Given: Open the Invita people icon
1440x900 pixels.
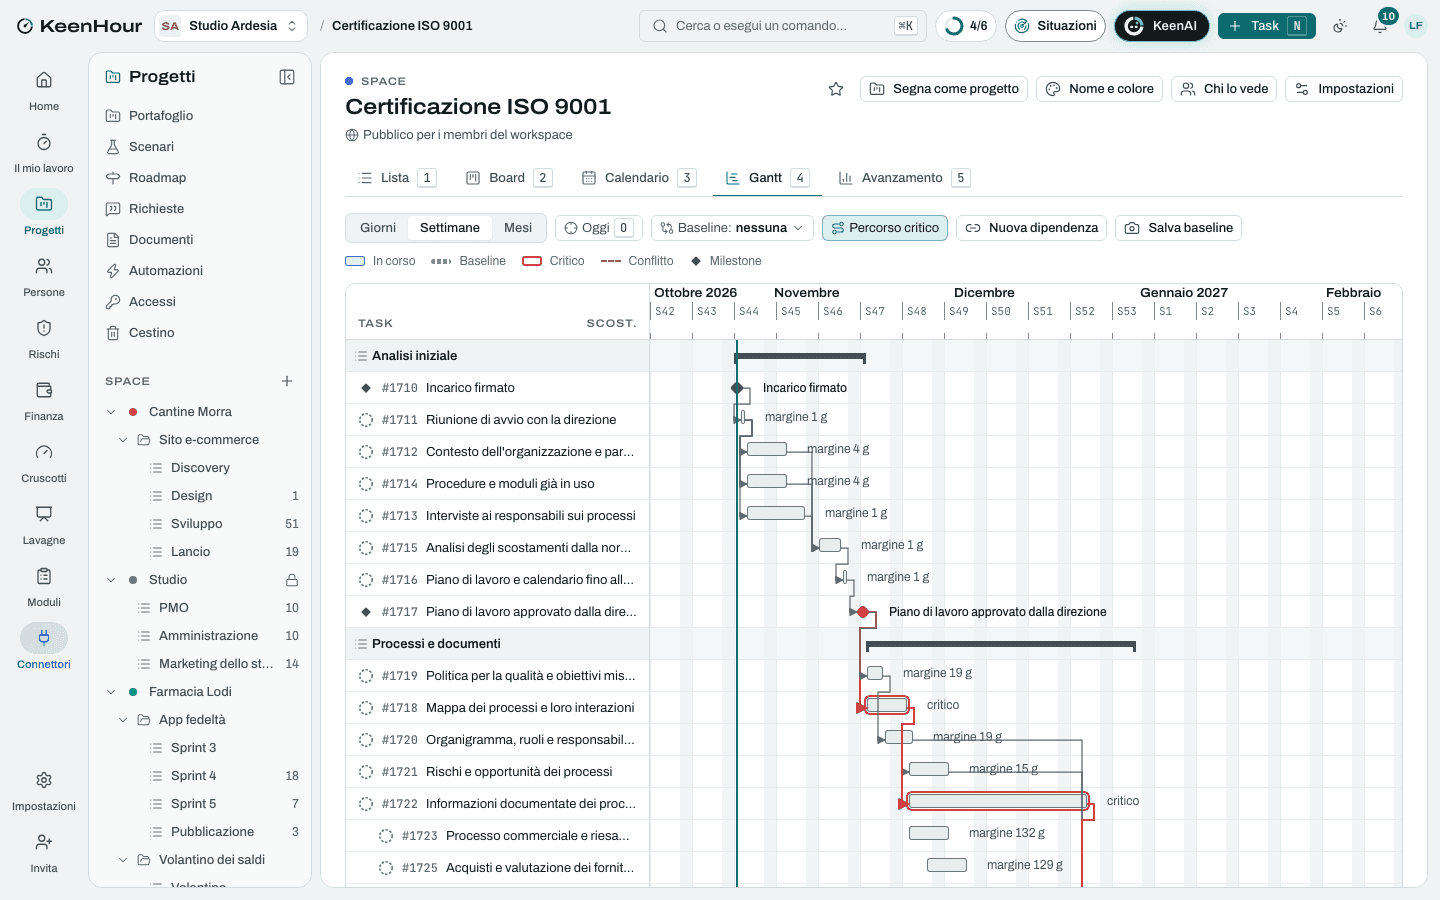Looking at the screenshot, I should pos(44,842).
